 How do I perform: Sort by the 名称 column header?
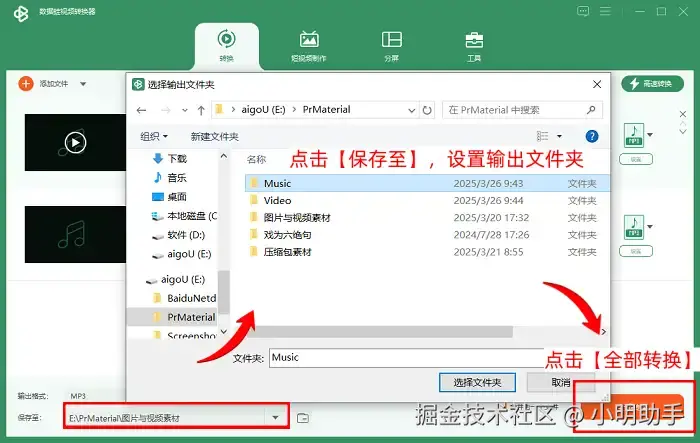click(x=256, y=159)
